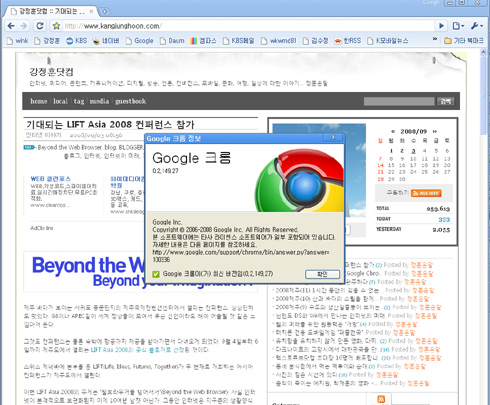
Task: Open the HanRSS bookmark icon
Action: (x=347, y=41)
